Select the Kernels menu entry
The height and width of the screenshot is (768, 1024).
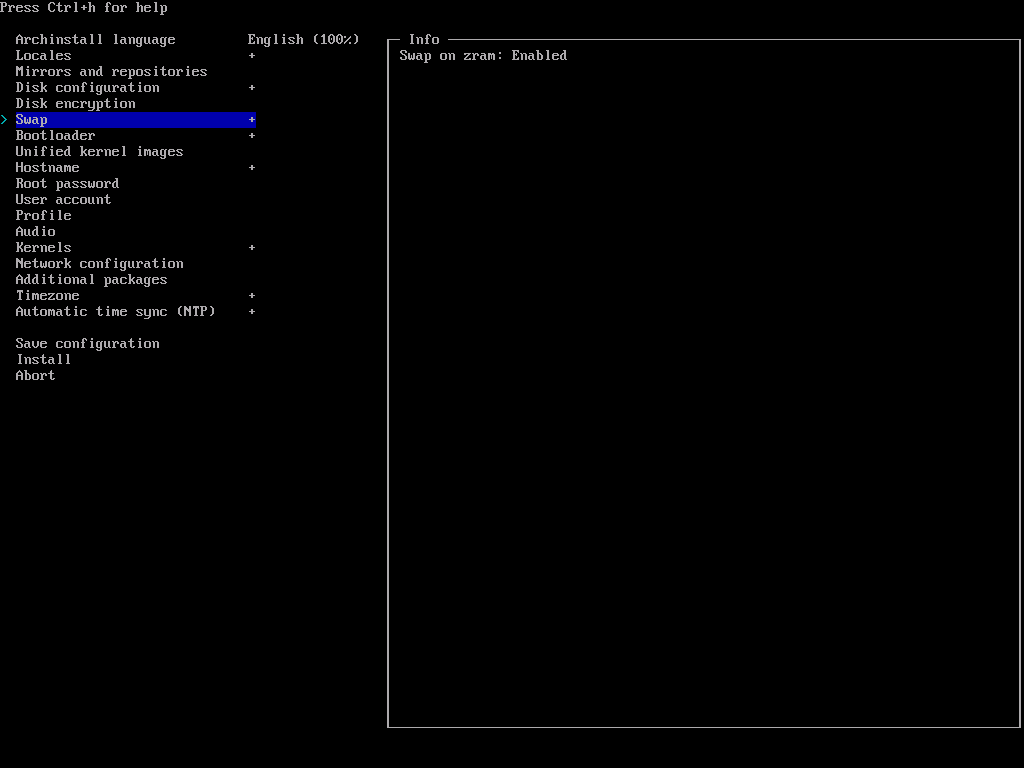43,248
